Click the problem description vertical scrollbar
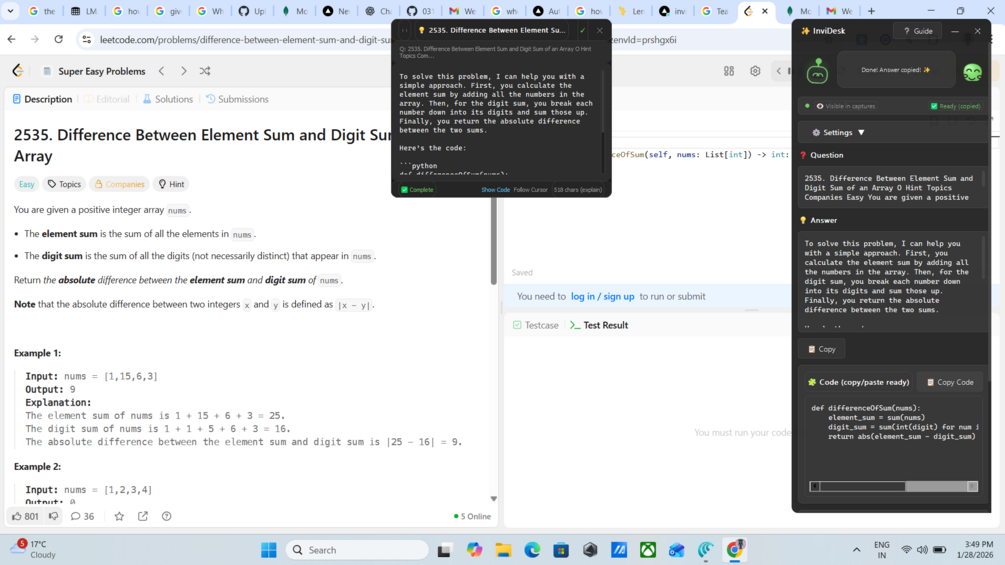 click(494, 240)
